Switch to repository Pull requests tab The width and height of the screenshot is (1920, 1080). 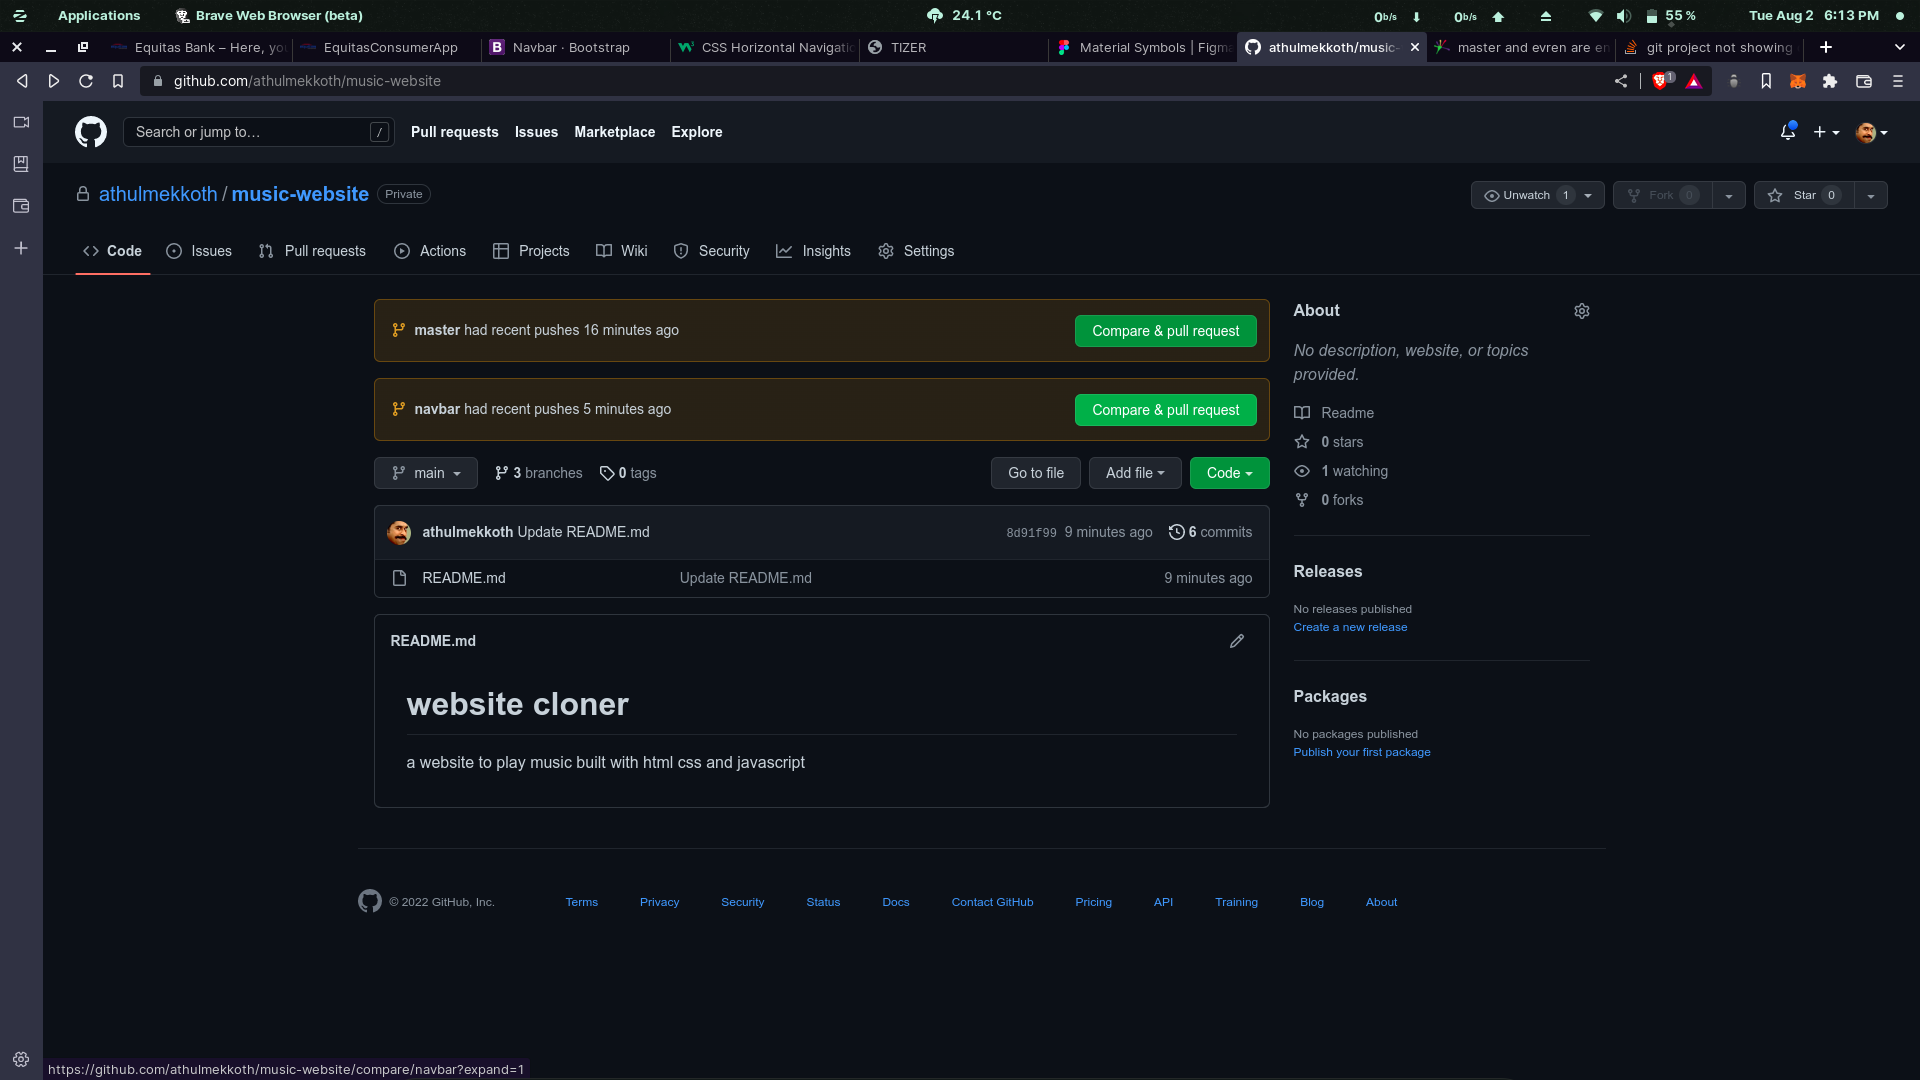click(x=312, y=251)
